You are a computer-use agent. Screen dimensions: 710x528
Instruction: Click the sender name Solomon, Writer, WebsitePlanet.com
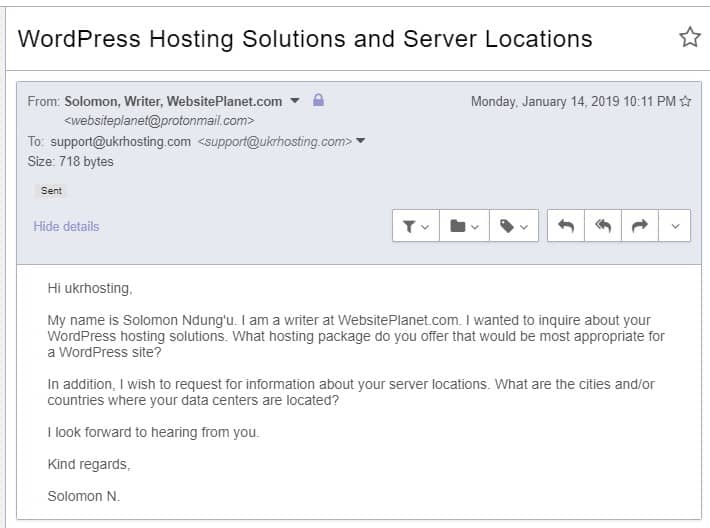click(173, 101)
